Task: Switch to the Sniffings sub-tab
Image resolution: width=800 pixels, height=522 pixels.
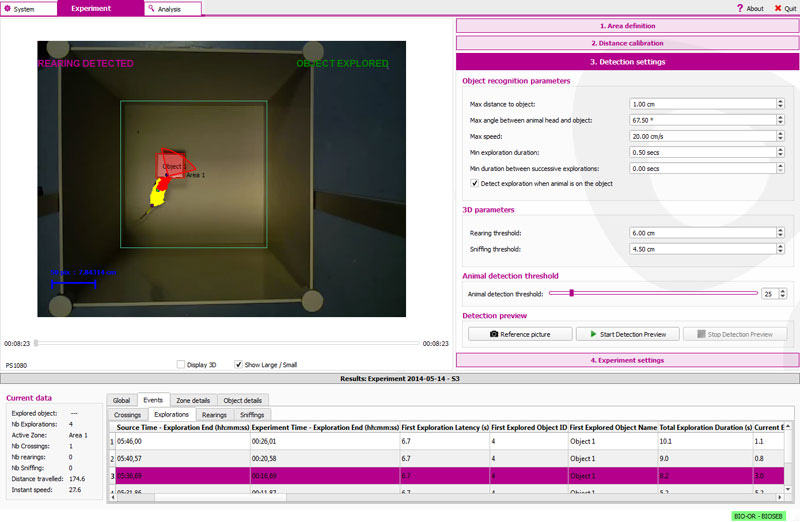Action: pos(253,415)
